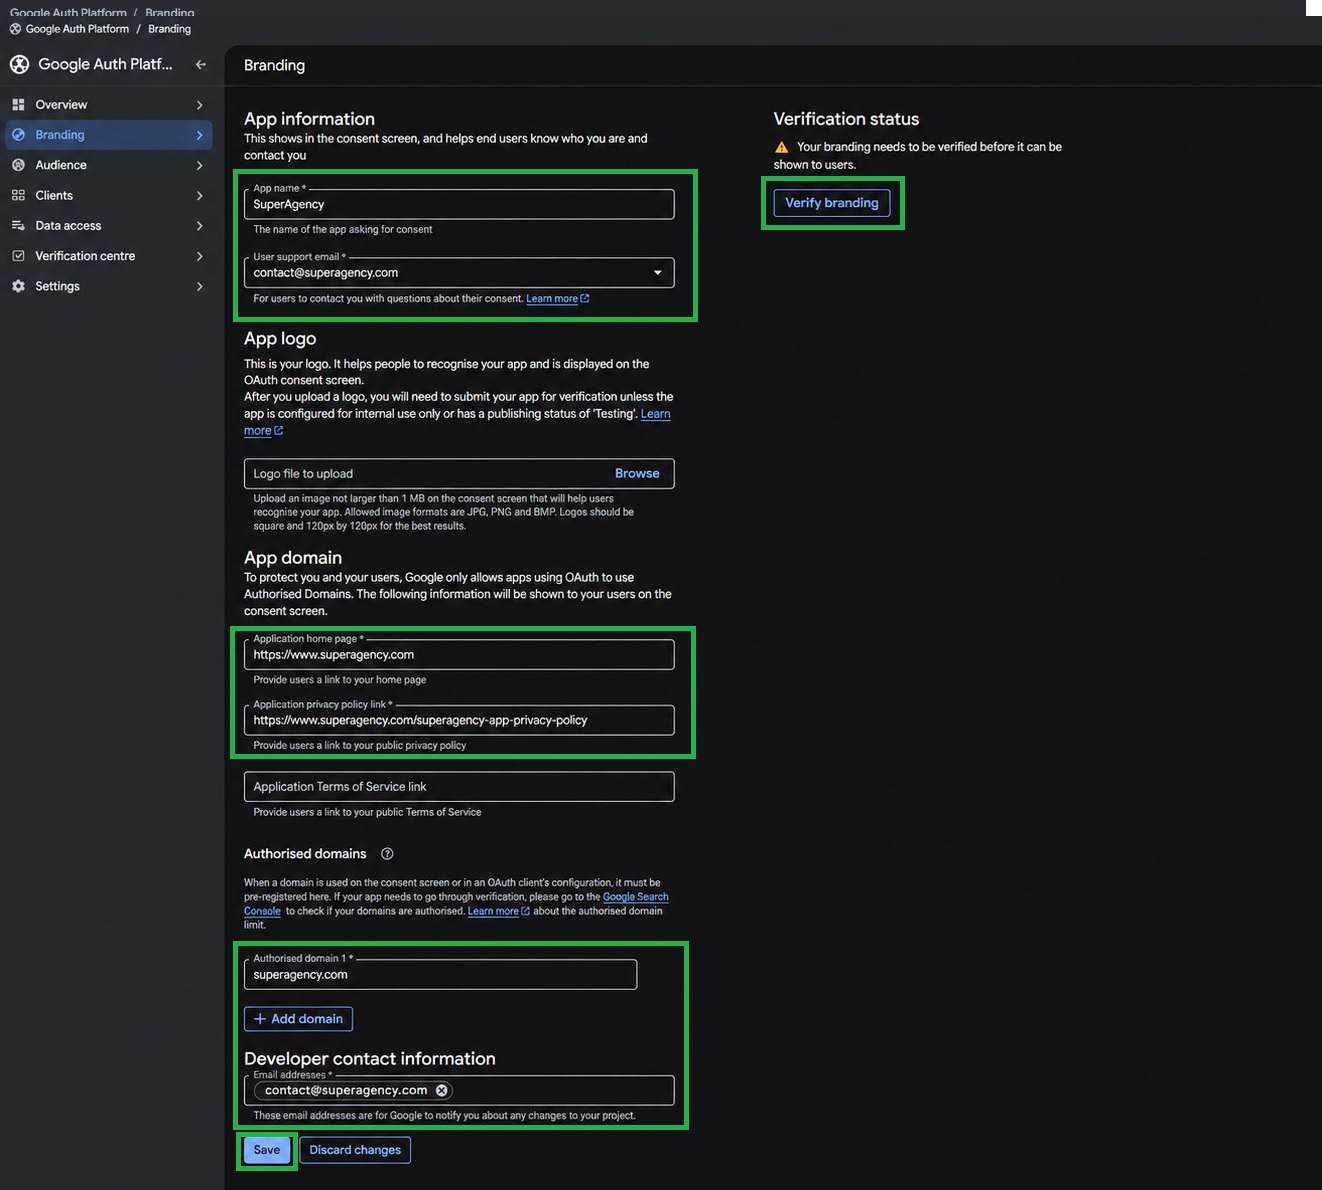Click the 'App information' heading
This screenshot has width=1322, height=1190.
(309, 119)
